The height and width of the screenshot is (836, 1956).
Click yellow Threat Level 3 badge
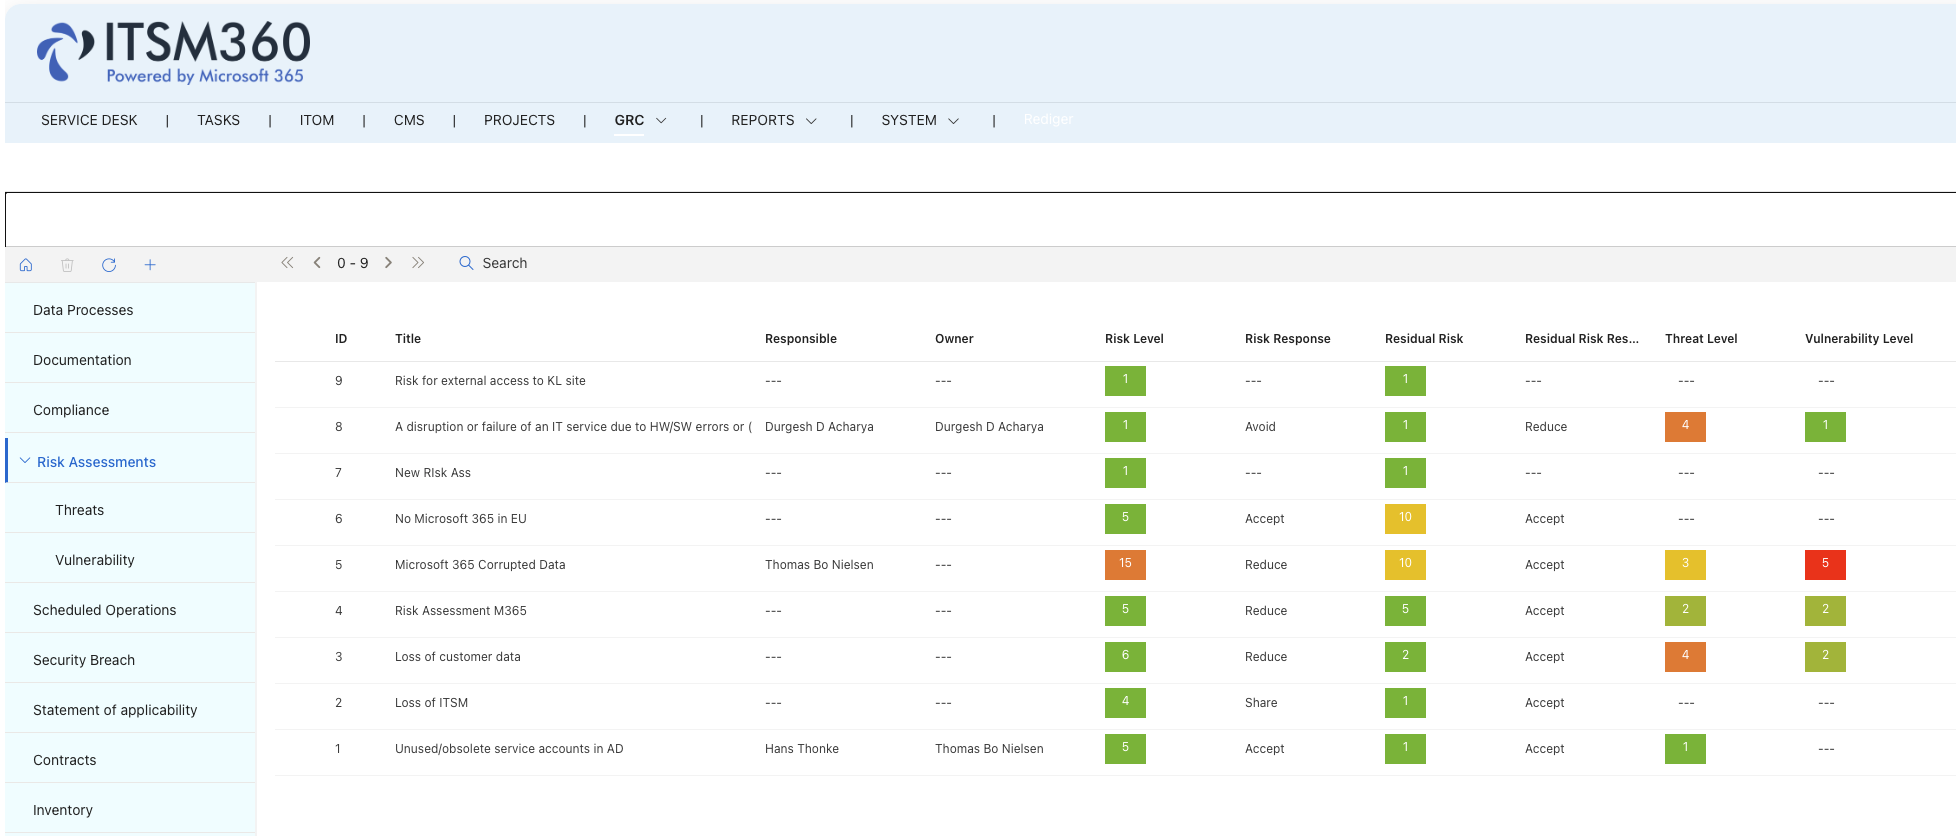click(x=1685, y=565)
